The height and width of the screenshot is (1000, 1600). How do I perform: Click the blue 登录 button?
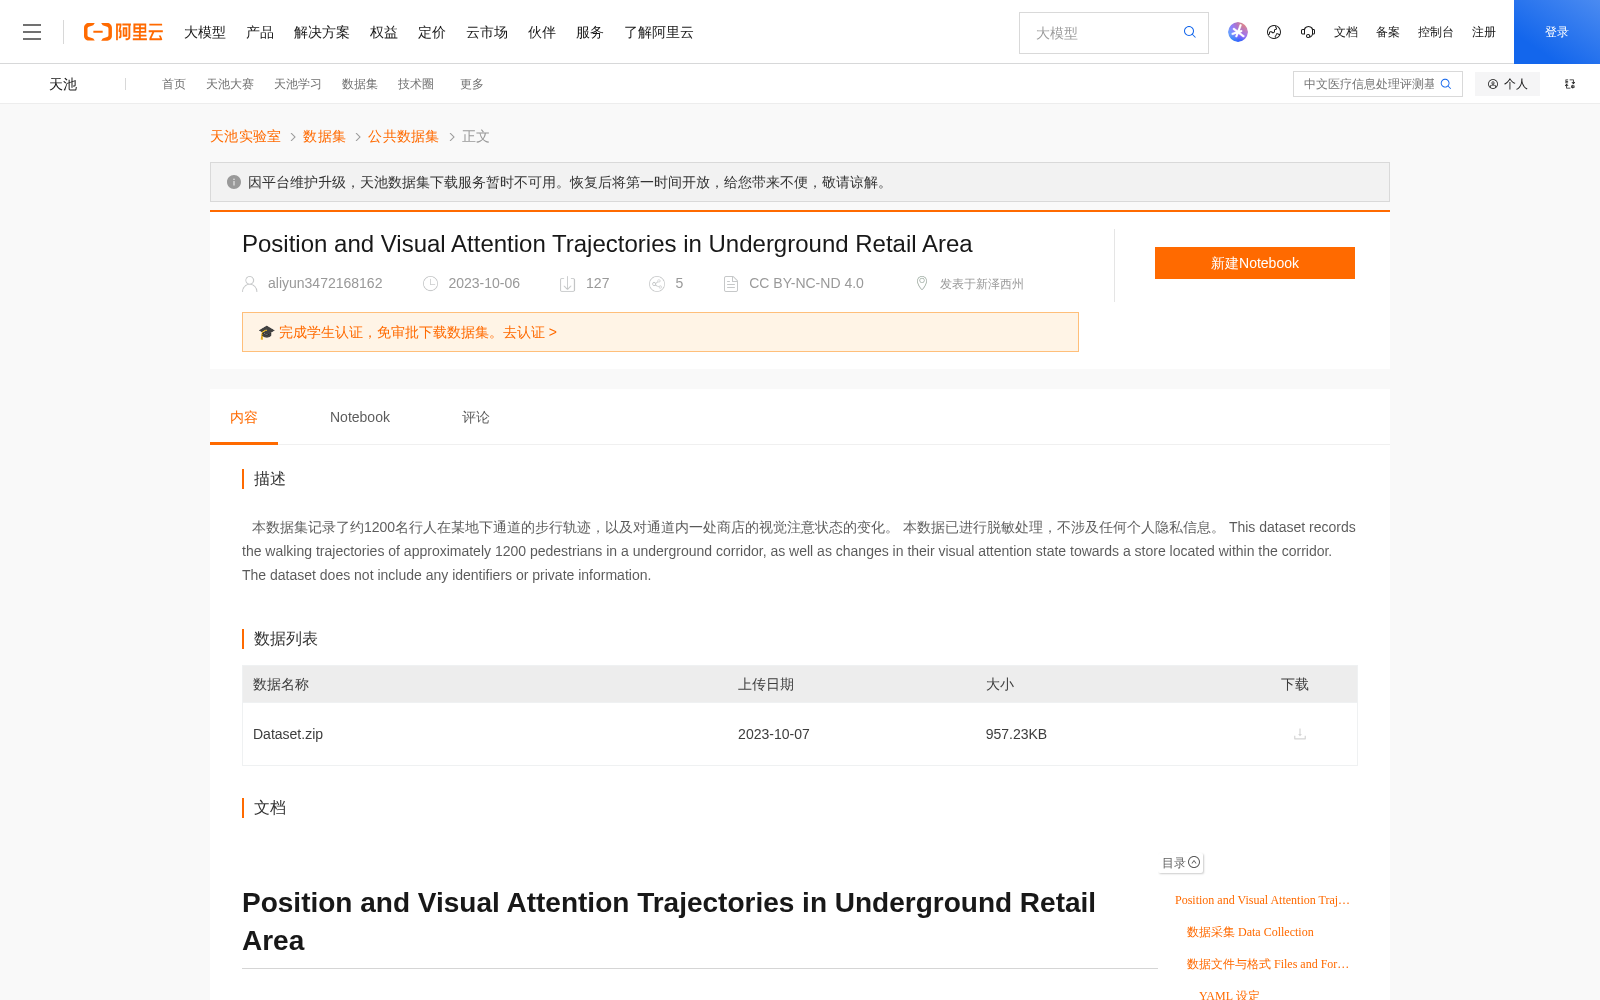(1557, 32)
